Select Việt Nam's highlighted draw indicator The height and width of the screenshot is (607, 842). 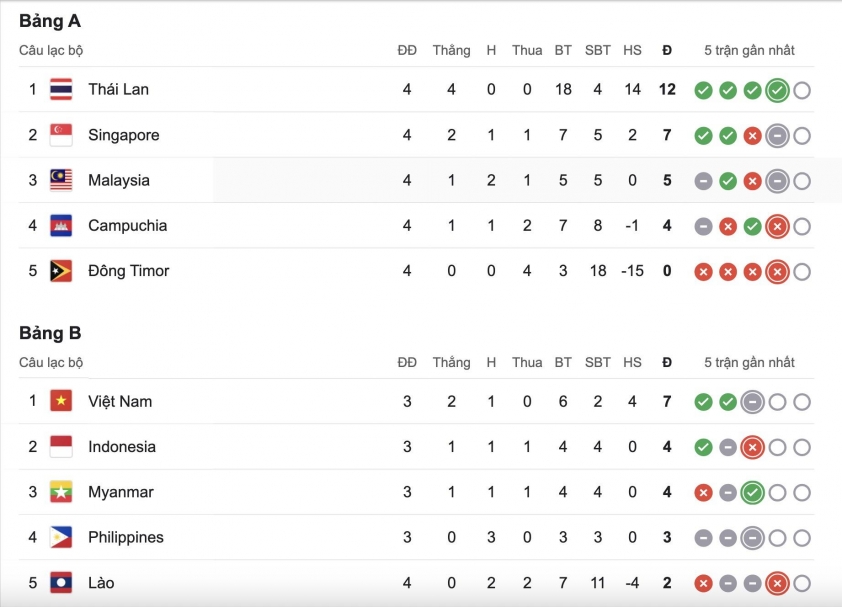pos(752,402)
